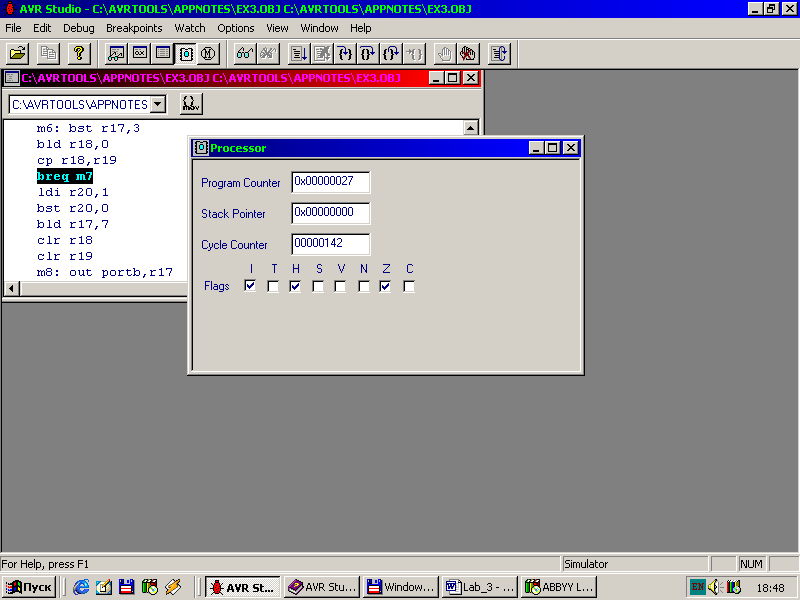800x600 pixels.
Task: Toggle the V flag checkbox
Action: tap(340, 286)
